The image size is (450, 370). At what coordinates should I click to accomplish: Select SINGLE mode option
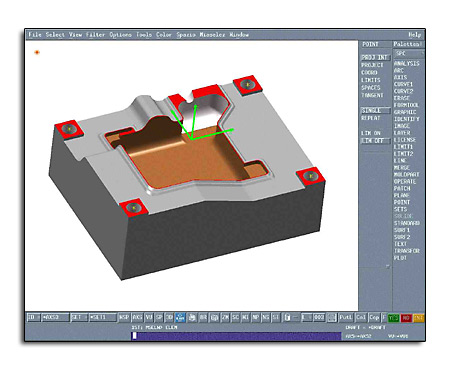375,110
